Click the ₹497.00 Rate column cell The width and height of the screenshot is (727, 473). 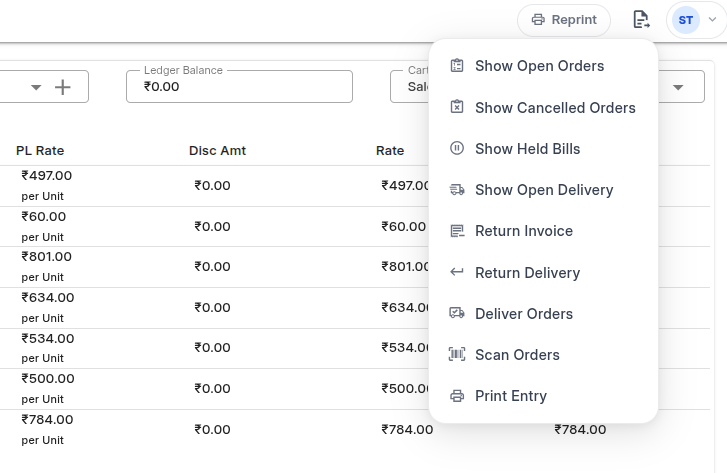(x=405, y=185)
